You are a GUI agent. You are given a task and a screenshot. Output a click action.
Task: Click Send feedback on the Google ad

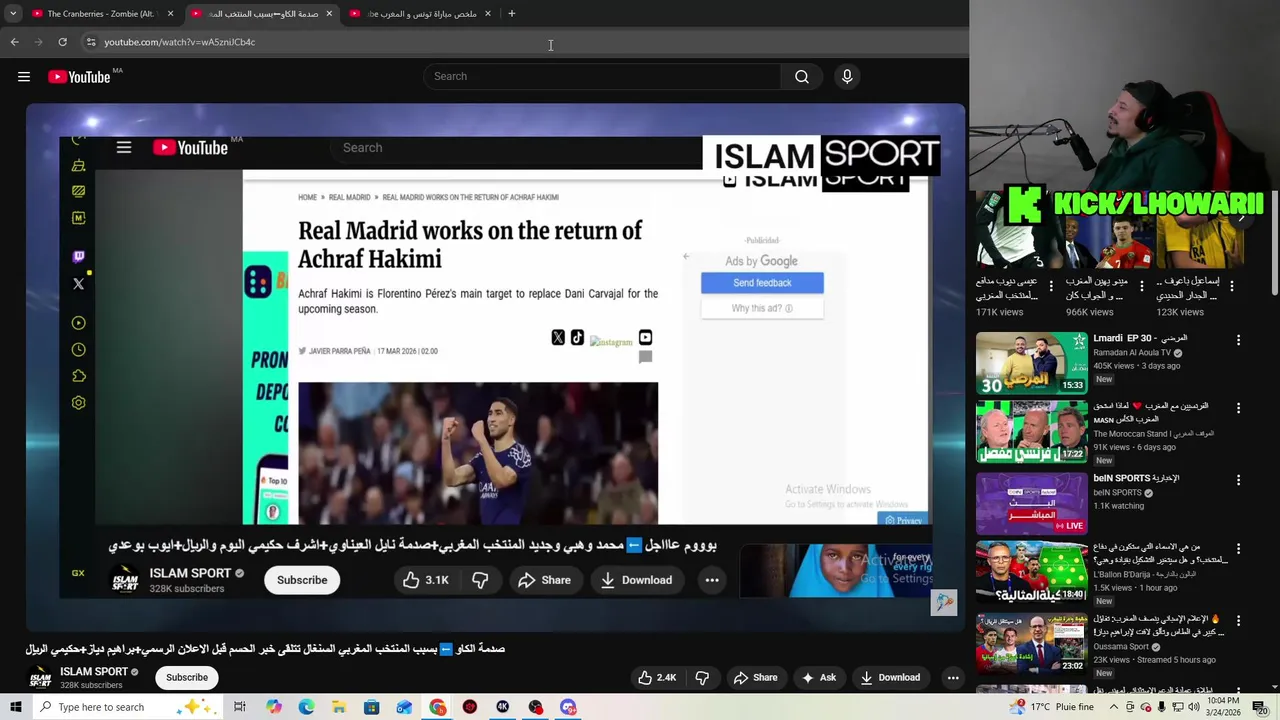coord(762,283)
